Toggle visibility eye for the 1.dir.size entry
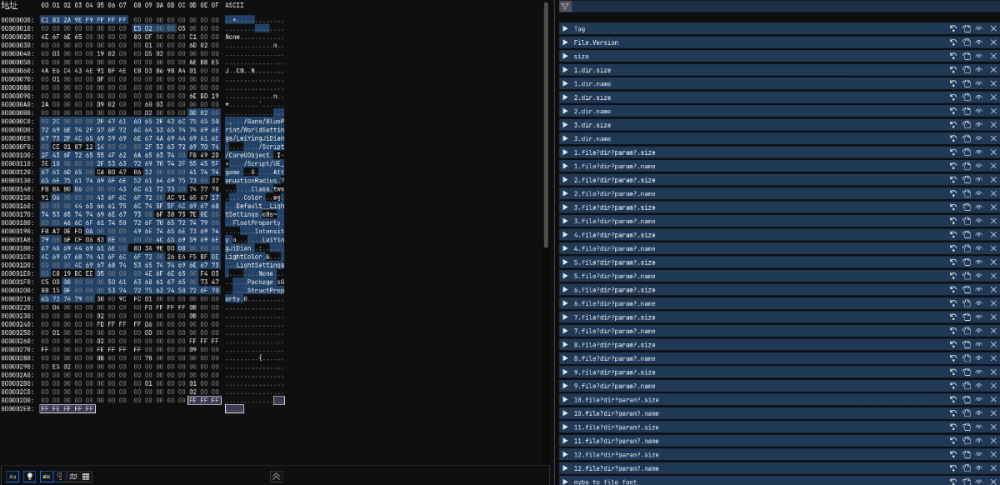 pos(980,71)
